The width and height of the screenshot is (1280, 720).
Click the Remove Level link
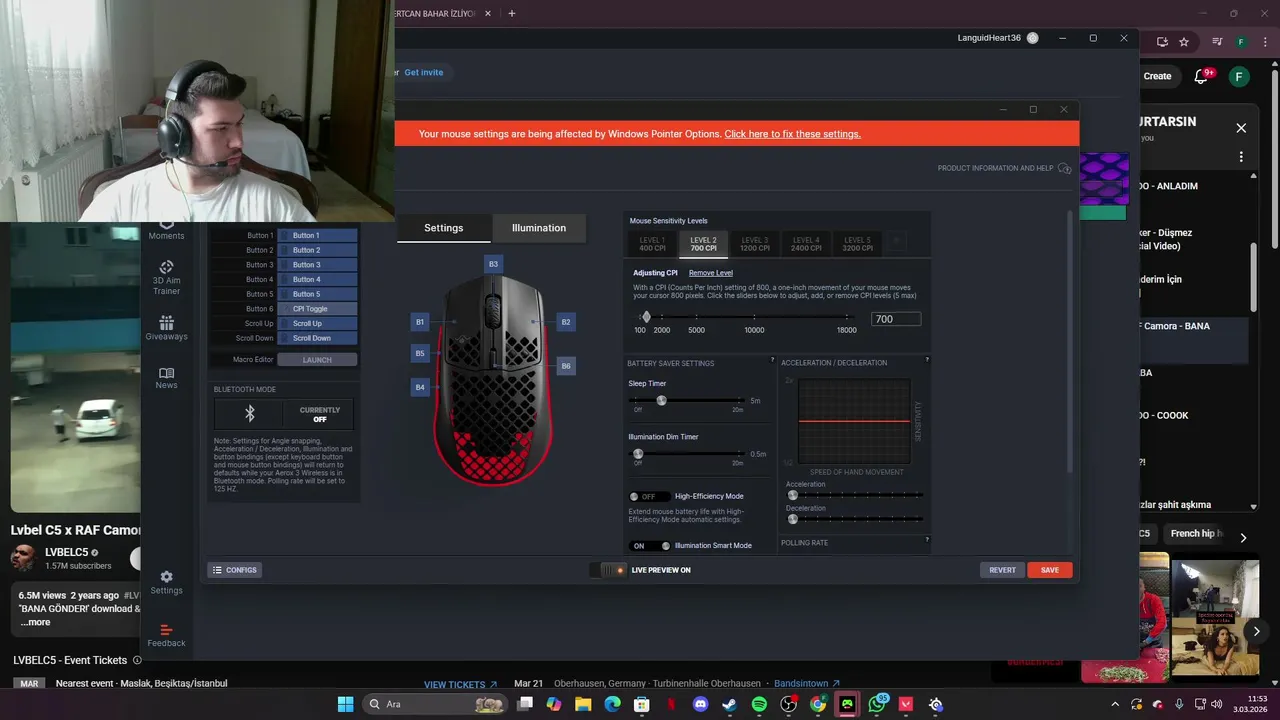(x=711, y=273)
